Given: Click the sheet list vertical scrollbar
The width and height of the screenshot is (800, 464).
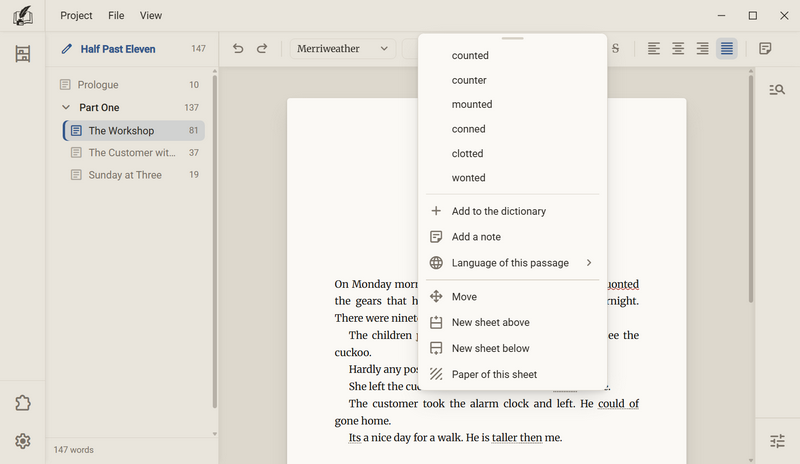Looking at the screenshot, I should click(214, 241).
